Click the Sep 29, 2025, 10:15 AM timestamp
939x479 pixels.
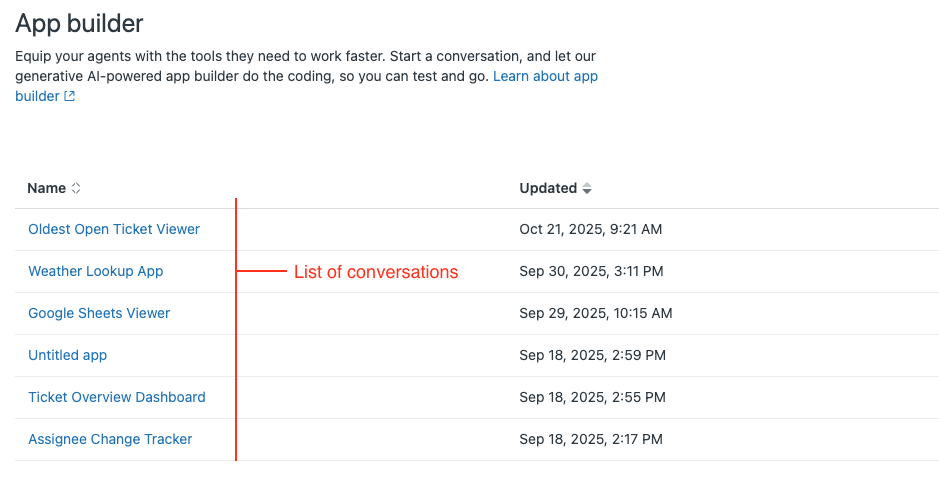coord(596,313)
